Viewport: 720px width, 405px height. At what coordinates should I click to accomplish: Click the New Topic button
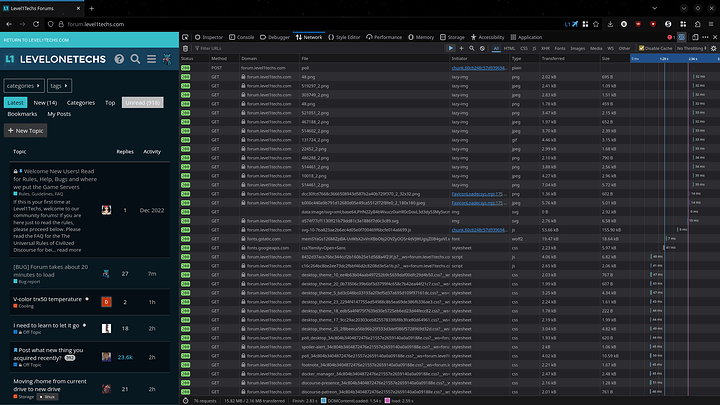pos(25,130)
